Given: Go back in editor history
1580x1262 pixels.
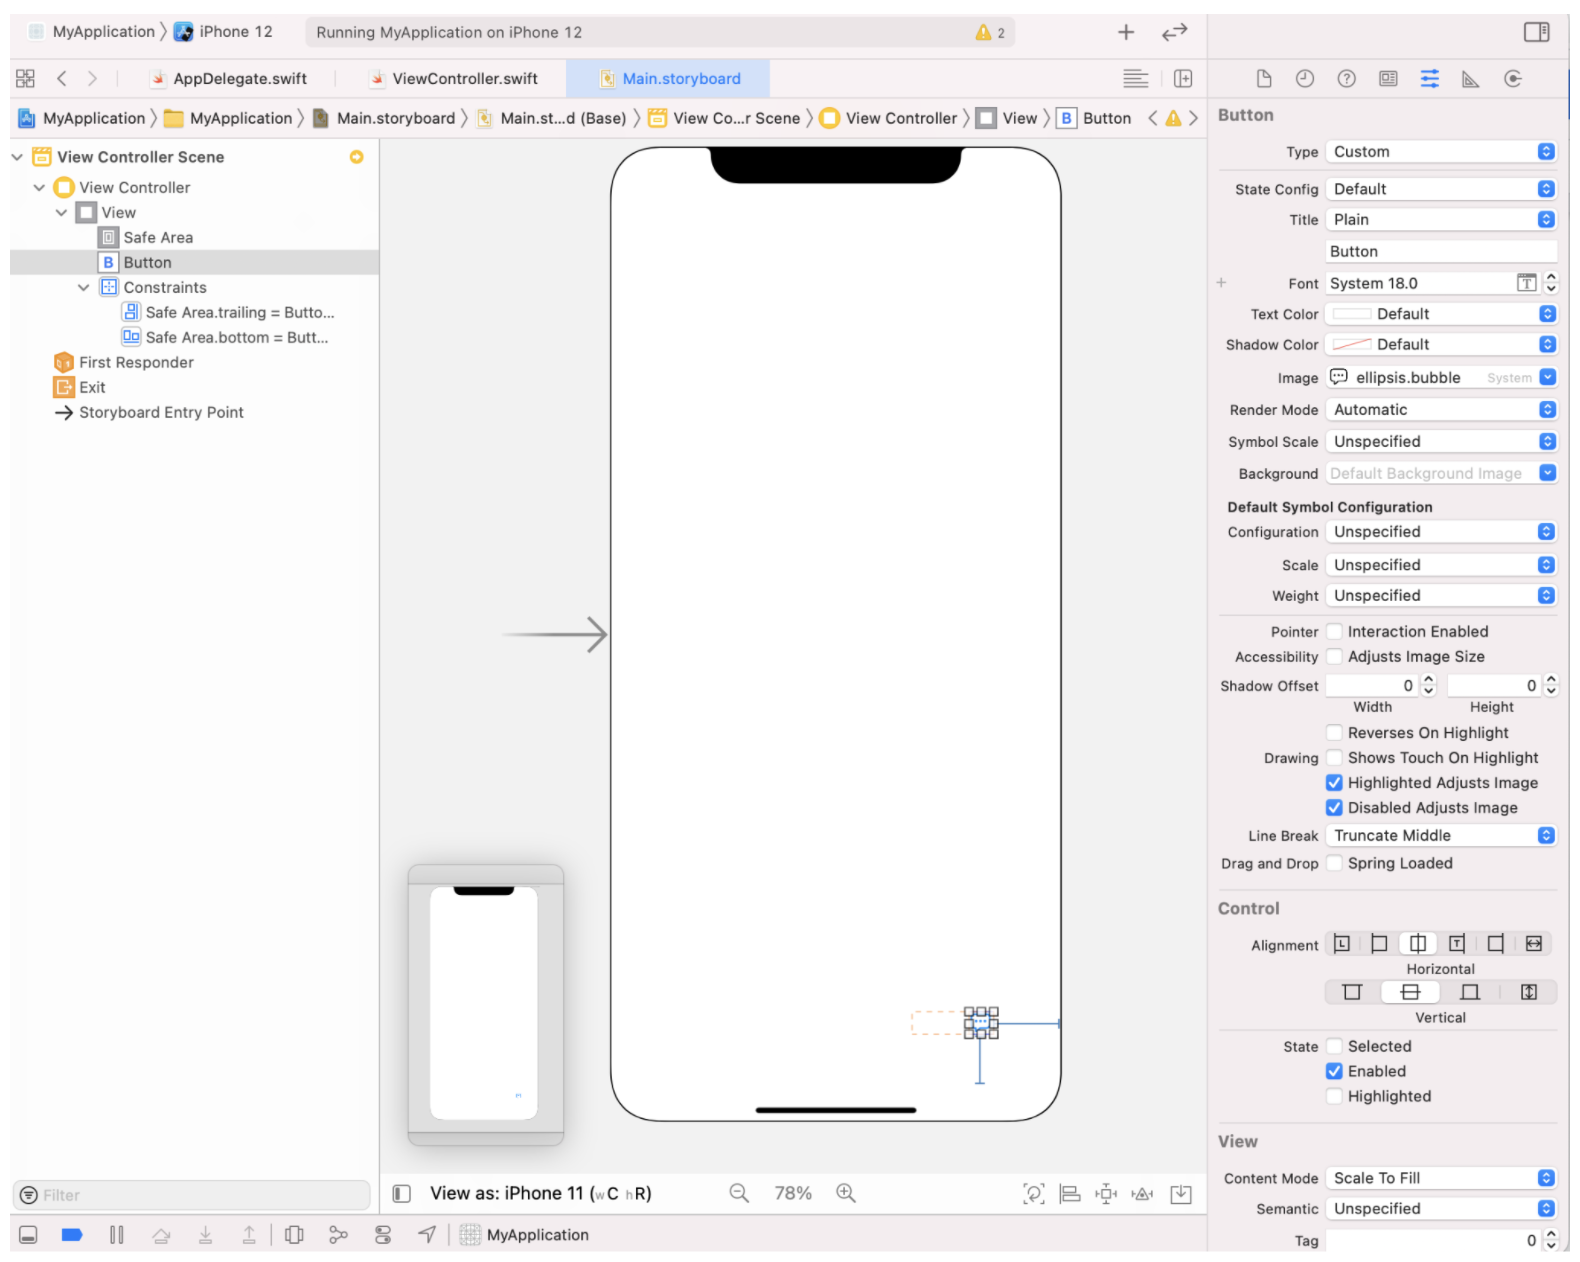Looking at the screenshot, I should (x=62, y=78).
